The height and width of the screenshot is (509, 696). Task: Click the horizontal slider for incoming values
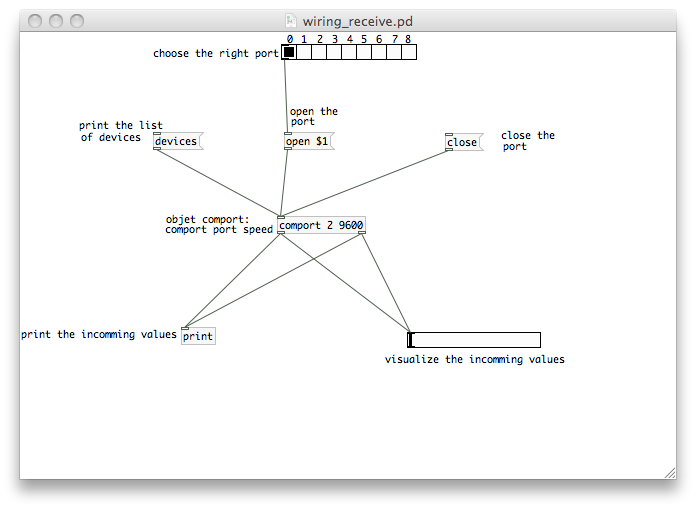474,340
